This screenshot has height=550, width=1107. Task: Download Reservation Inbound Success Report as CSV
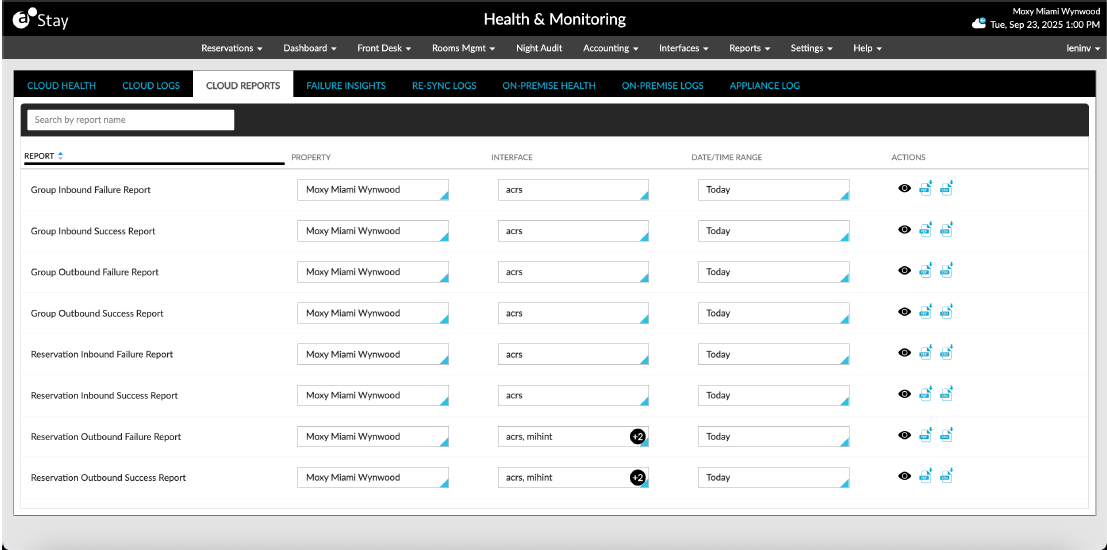pyautogui.click(x=947, y=394)
